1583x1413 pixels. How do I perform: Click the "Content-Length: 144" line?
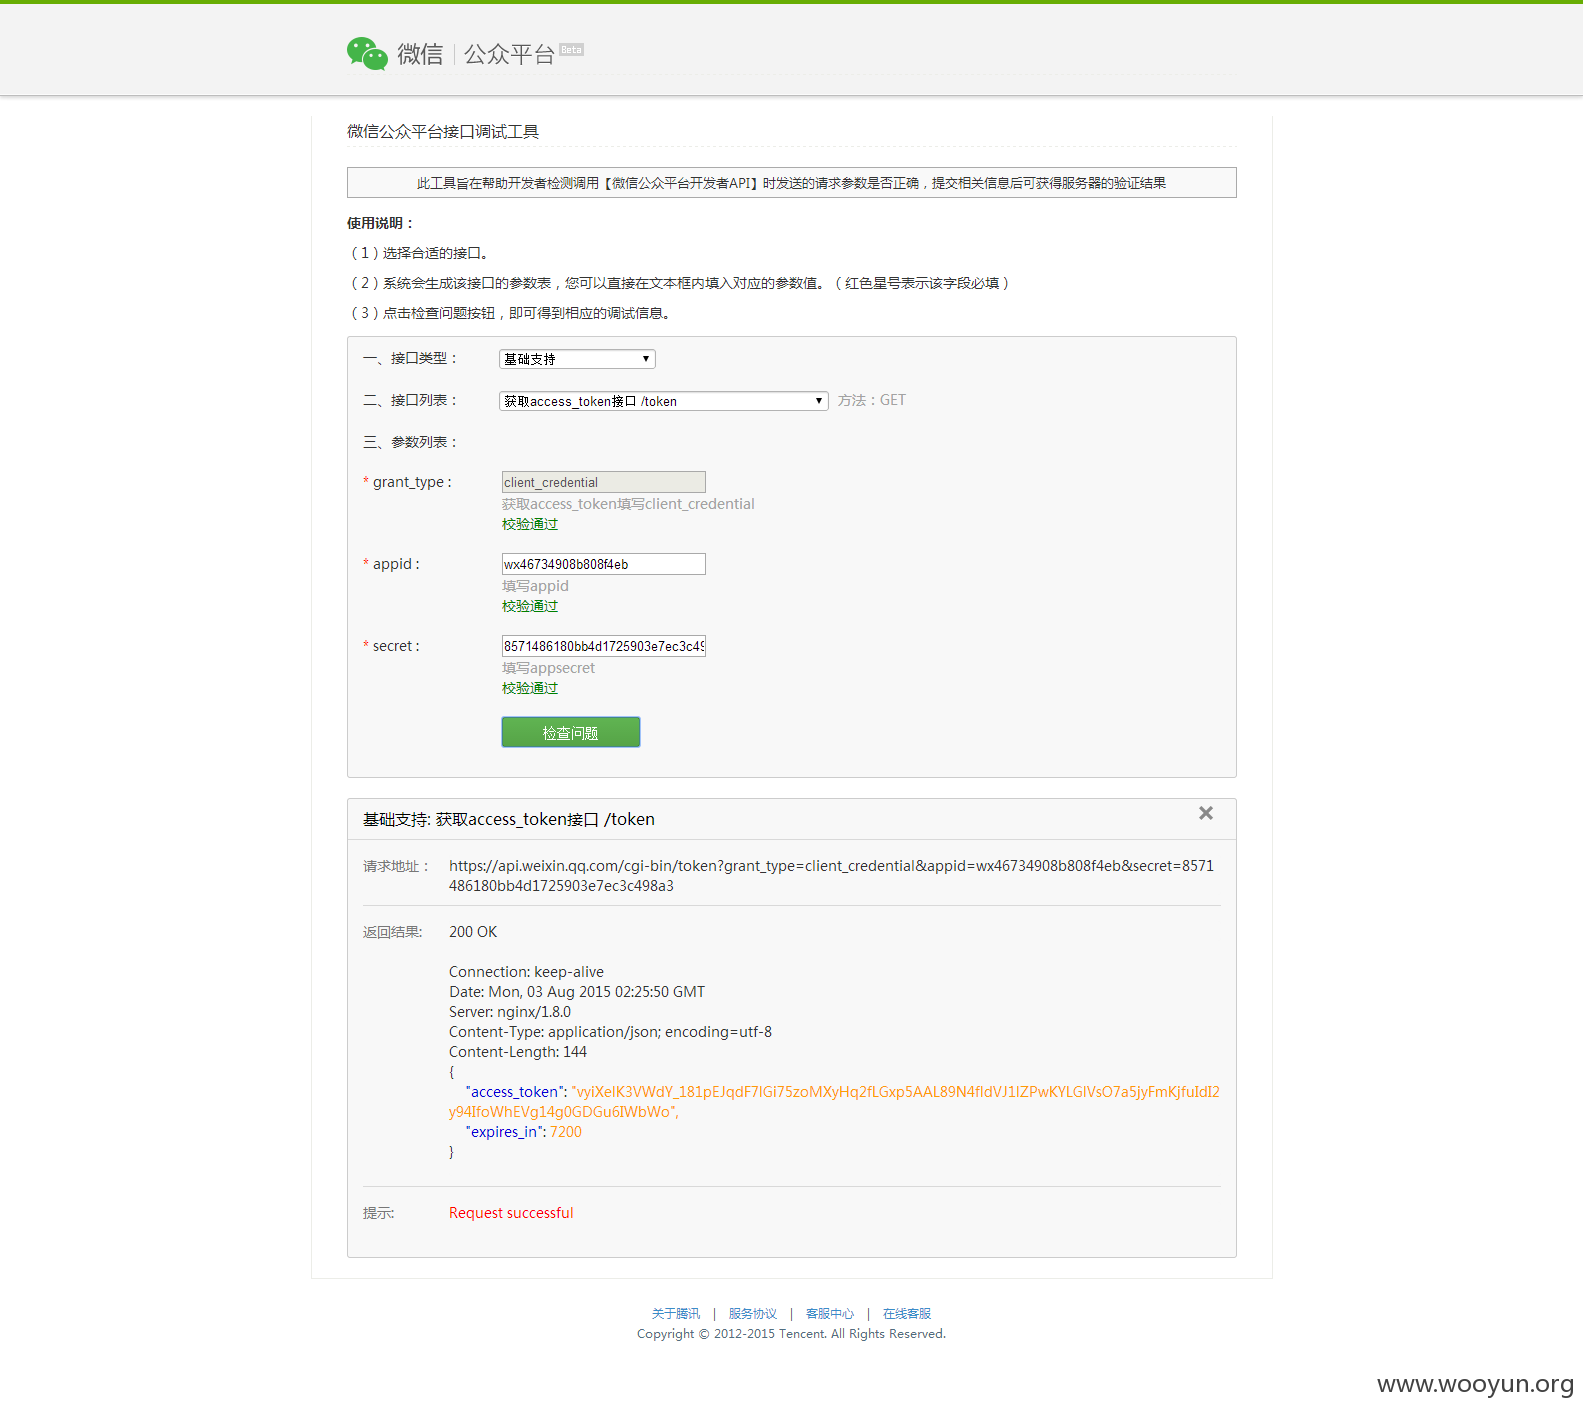[x=518, y=1052]
